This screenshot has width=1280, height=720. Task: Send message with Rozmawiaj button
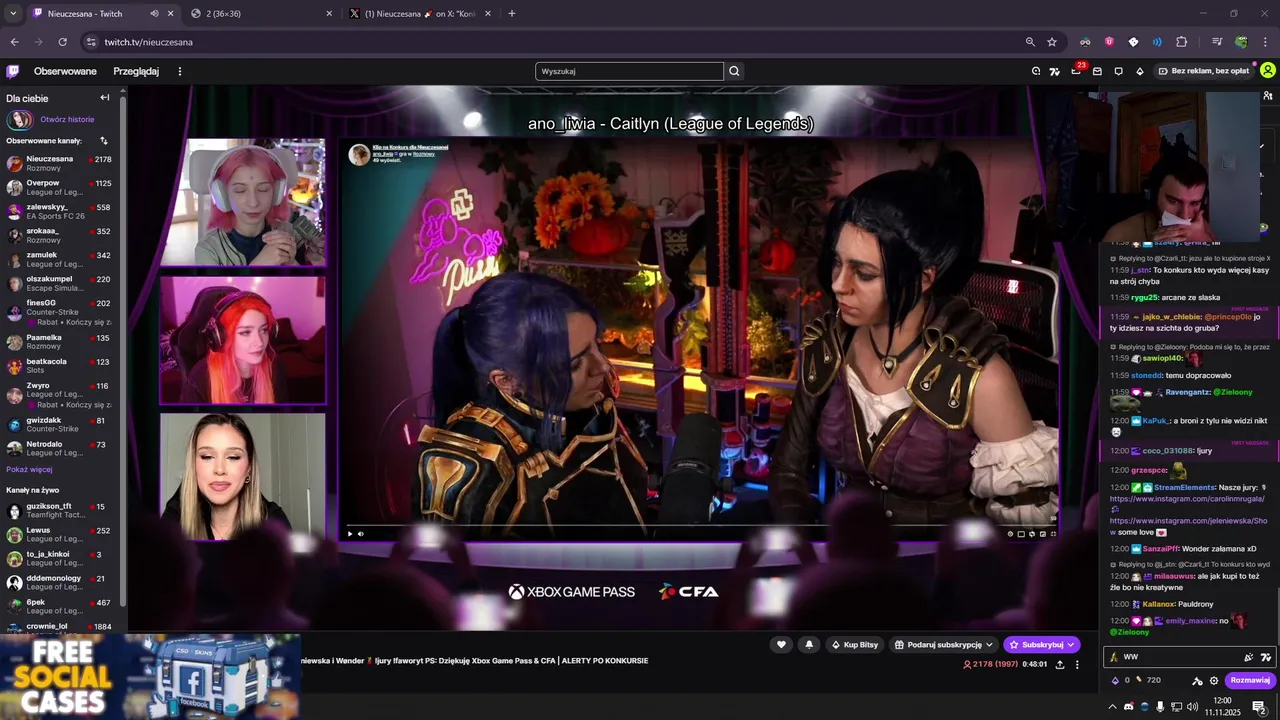point(1250,680)
